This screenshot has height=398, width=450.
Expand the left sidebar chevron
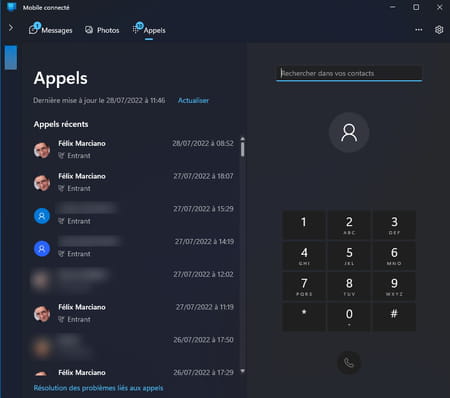[11, 27]
